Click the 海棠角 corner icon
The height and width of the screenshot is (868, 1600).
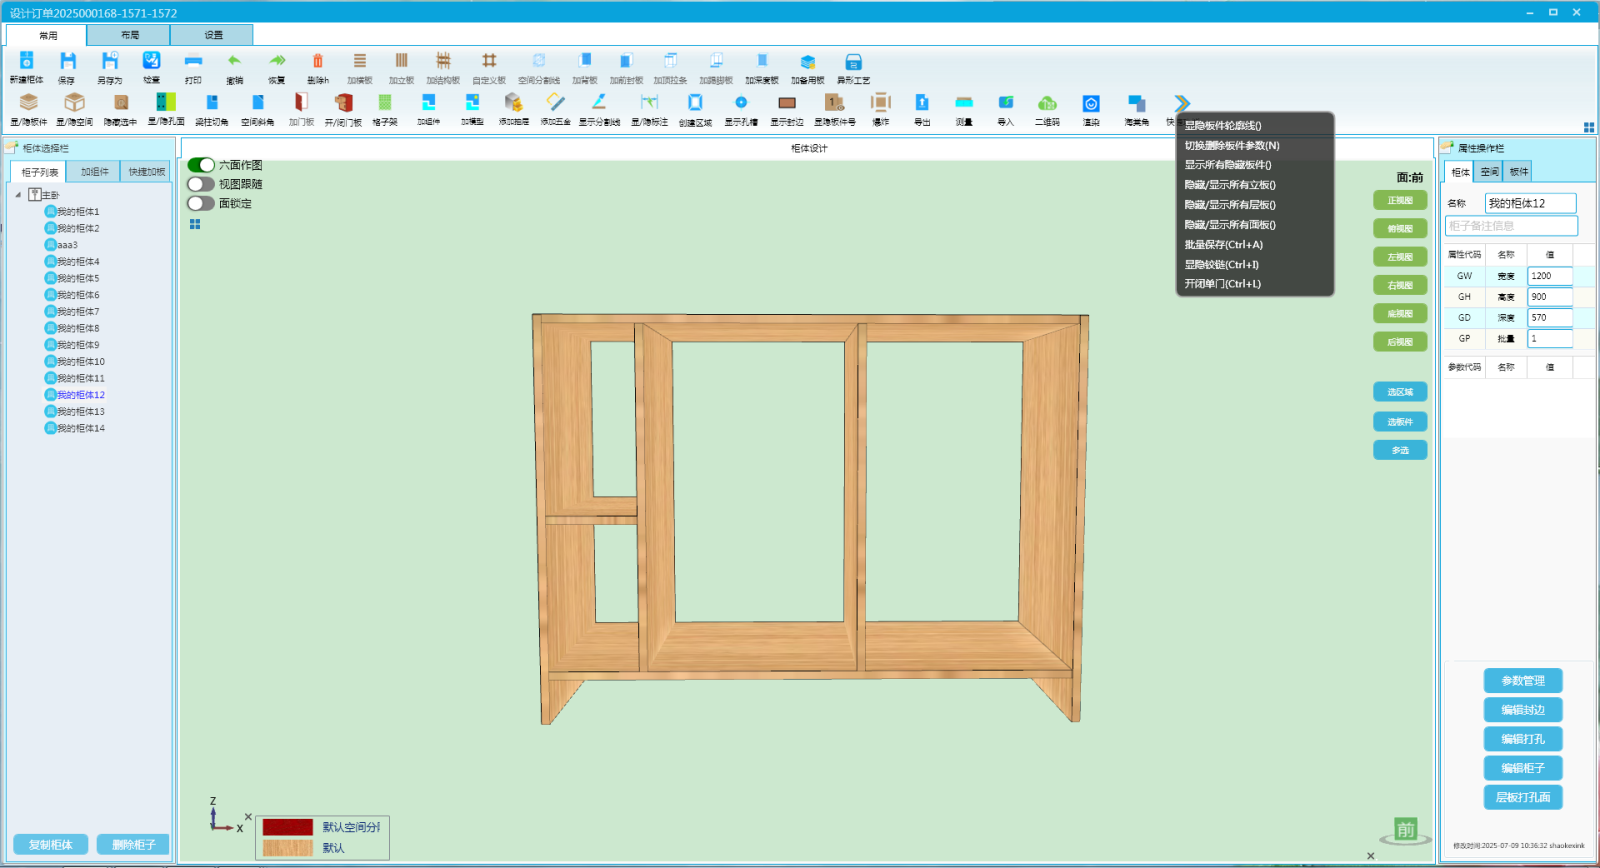pos(1137,103)
